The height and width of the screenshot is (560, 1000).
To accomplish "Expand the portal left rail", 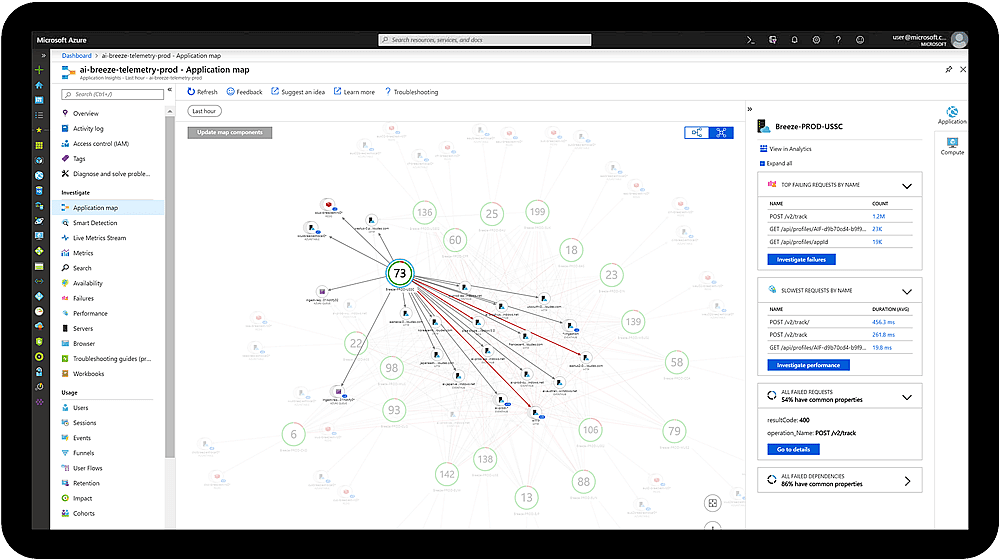I will coord(43,55).
